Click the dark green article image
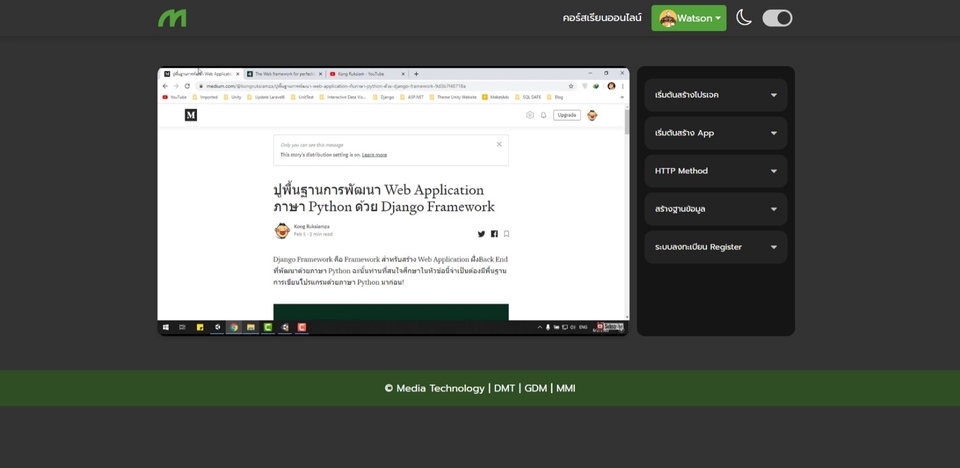 tap(391, 312)
